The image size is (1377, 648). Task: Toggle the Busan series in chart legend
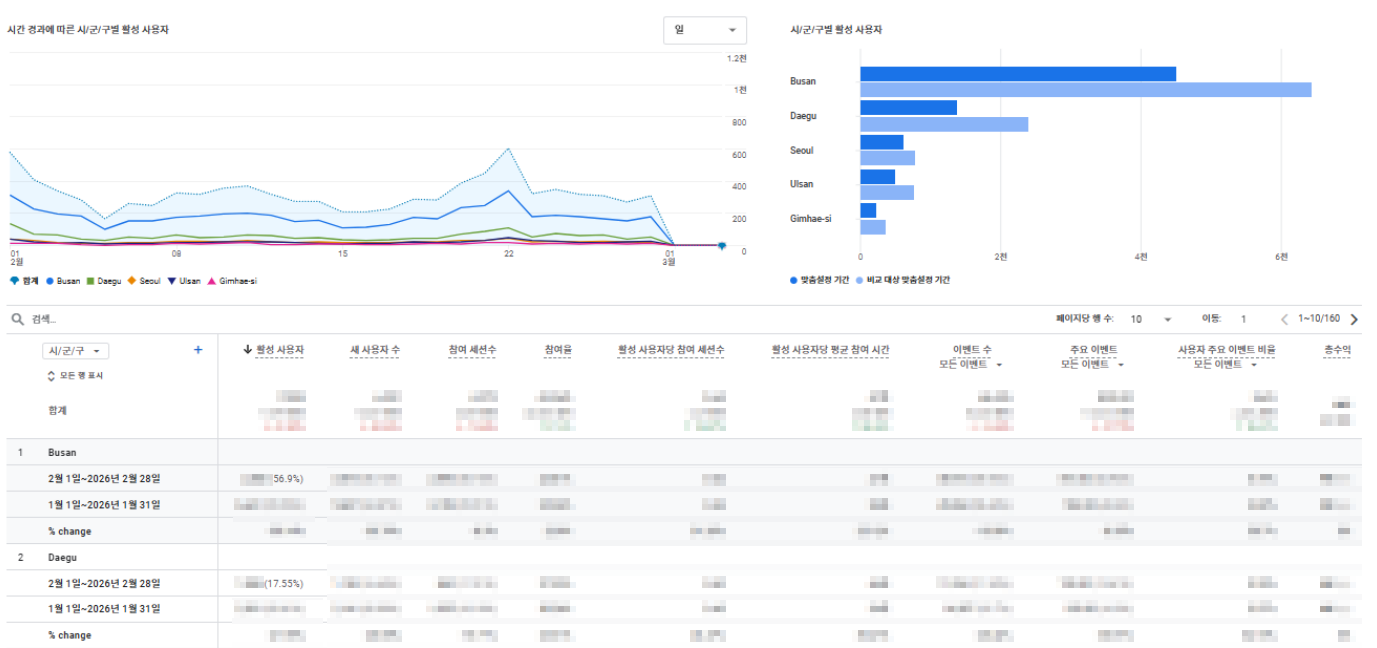pos(49,281)
